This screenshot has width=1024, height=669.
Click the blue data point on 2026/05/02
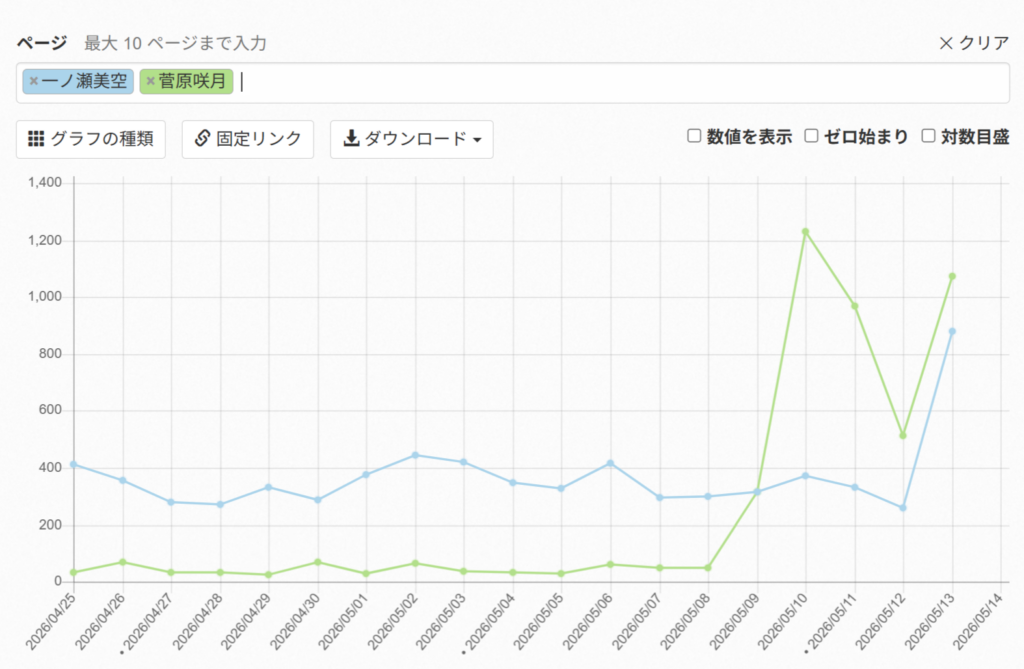tap(415, 455)
